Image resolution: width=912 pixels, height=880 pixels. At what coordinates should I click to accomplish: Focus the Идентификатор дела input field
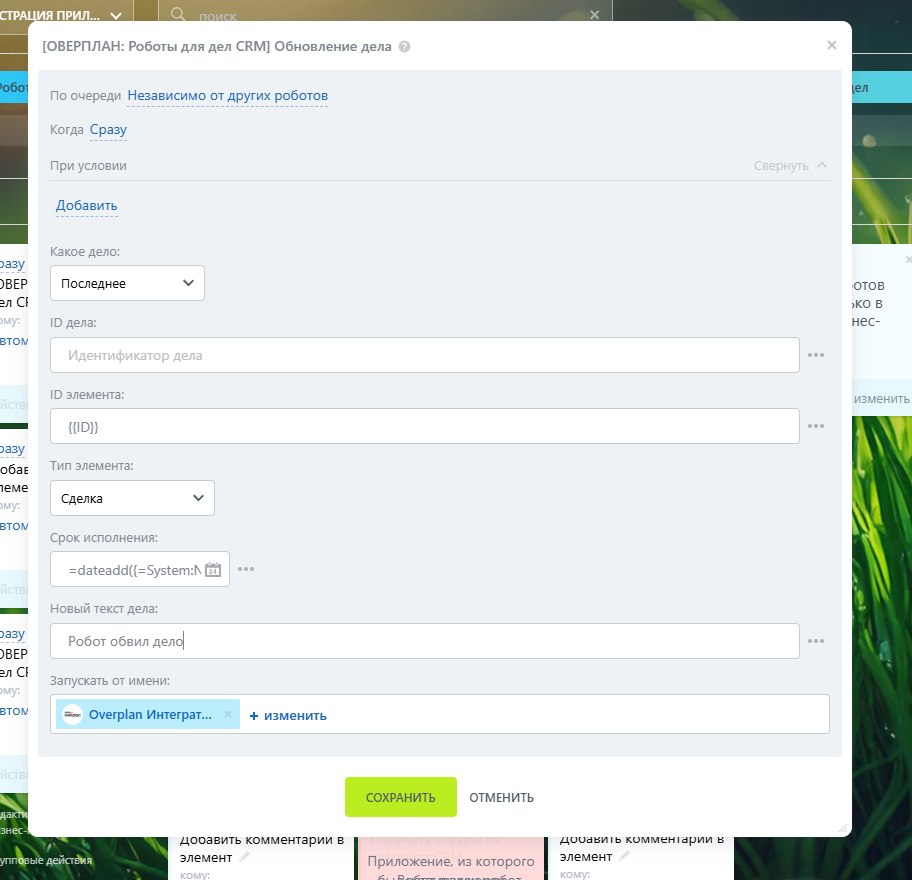pyautogui.click(x=424, y=355)
